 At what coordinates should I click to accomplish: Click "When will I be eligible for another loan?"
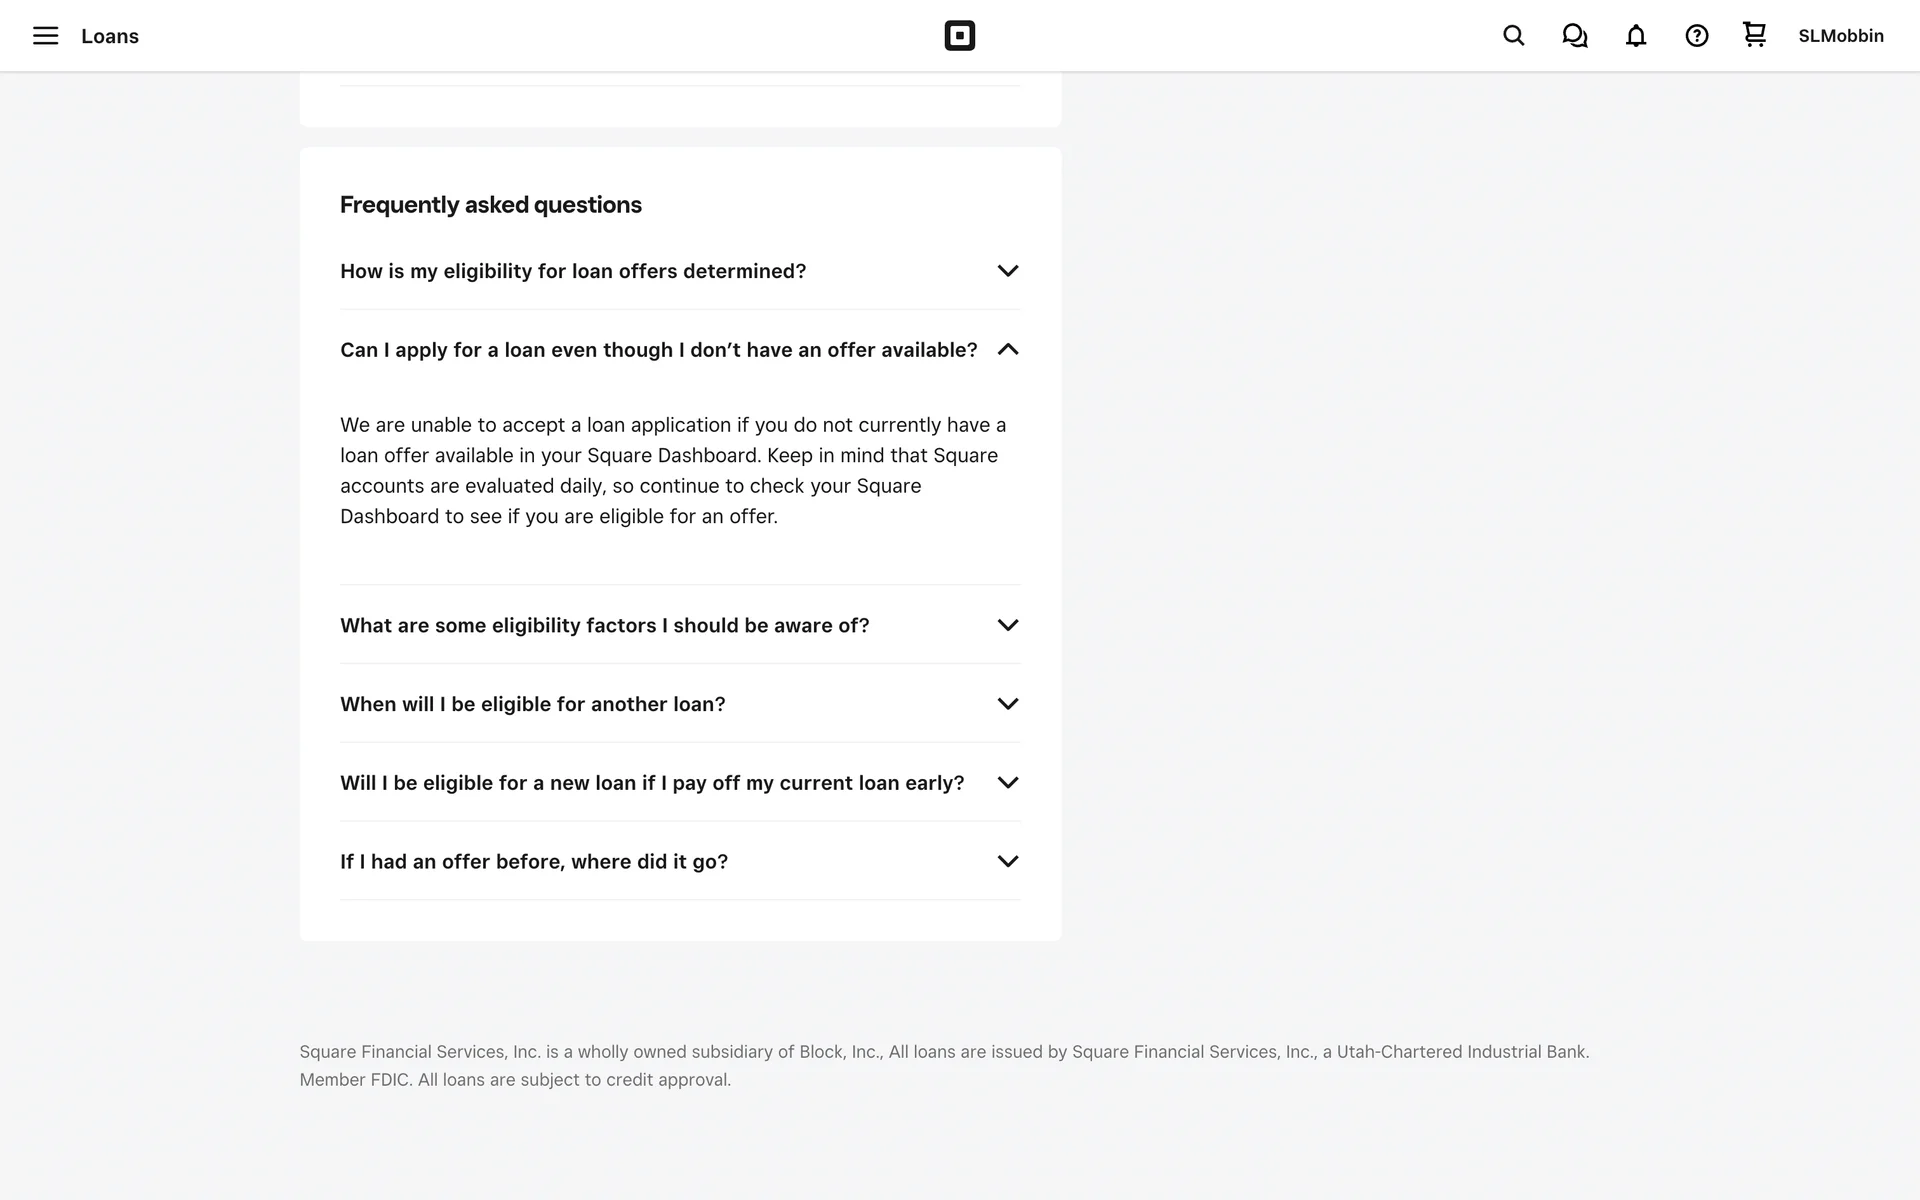click(533, 704)
